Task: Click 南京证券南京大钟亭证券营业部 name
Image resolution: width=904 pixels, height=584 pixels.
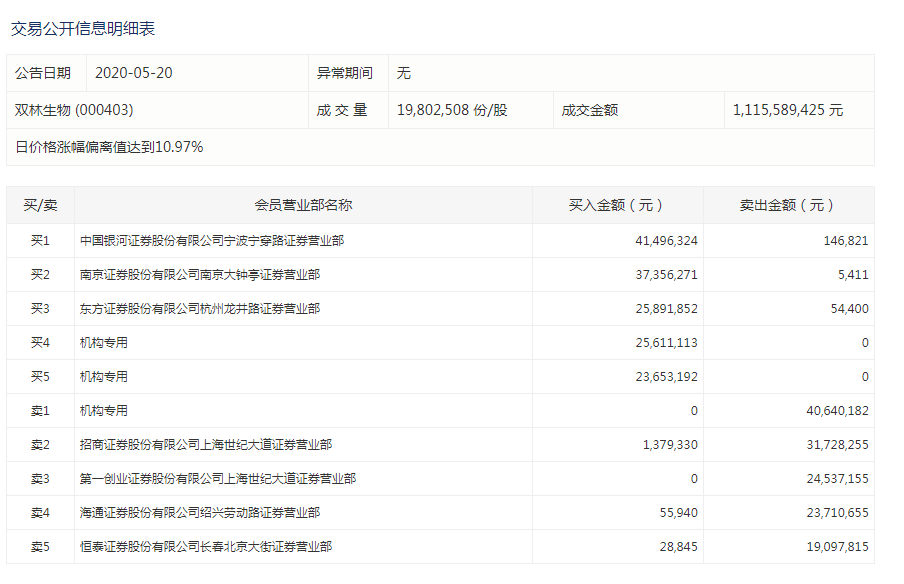Action: tap(199, 274)
